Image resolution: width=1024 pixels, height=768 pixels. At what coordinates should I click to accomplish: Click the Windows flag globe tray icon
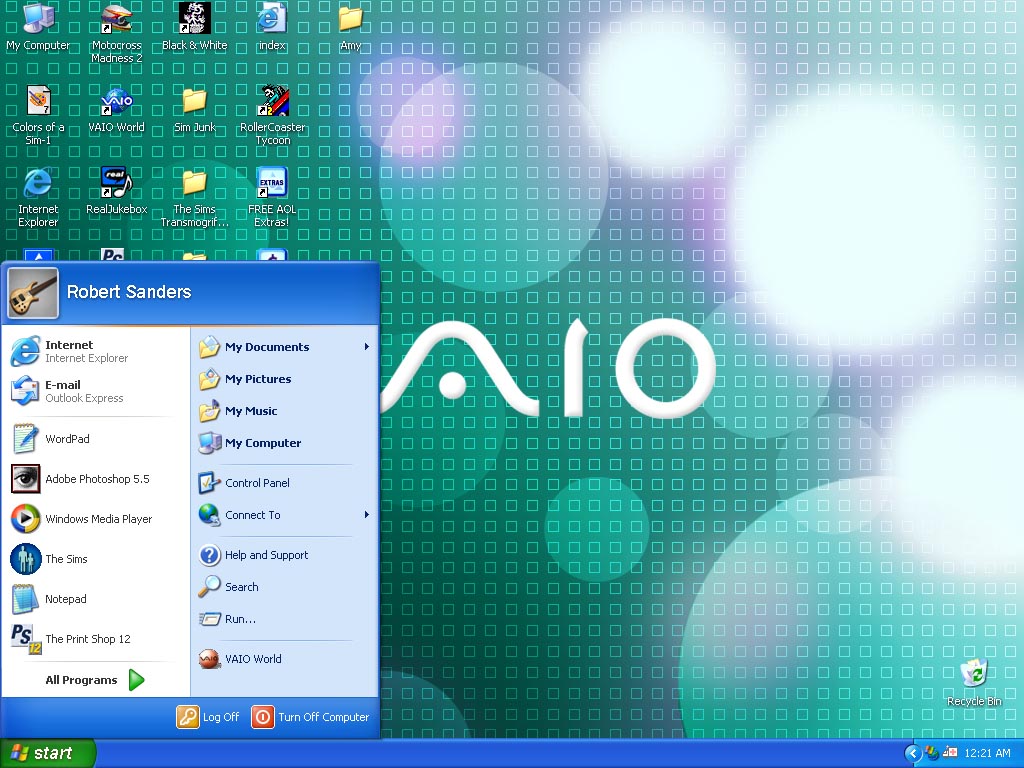pos(932,753)
